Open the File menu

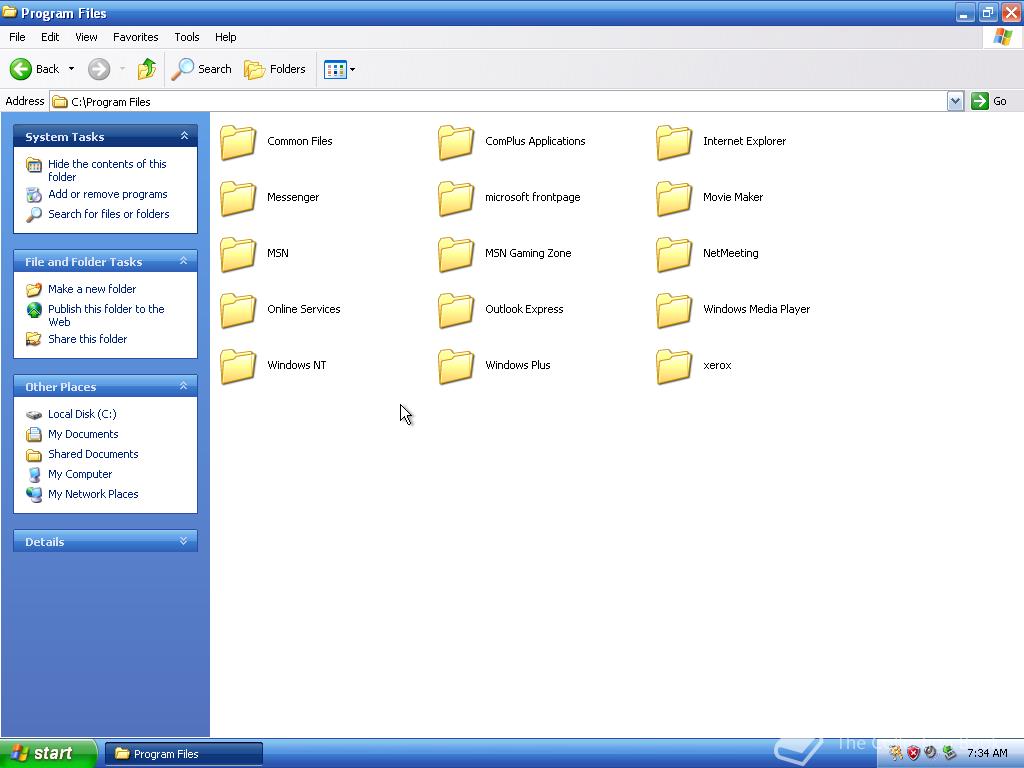pos(17,37)
